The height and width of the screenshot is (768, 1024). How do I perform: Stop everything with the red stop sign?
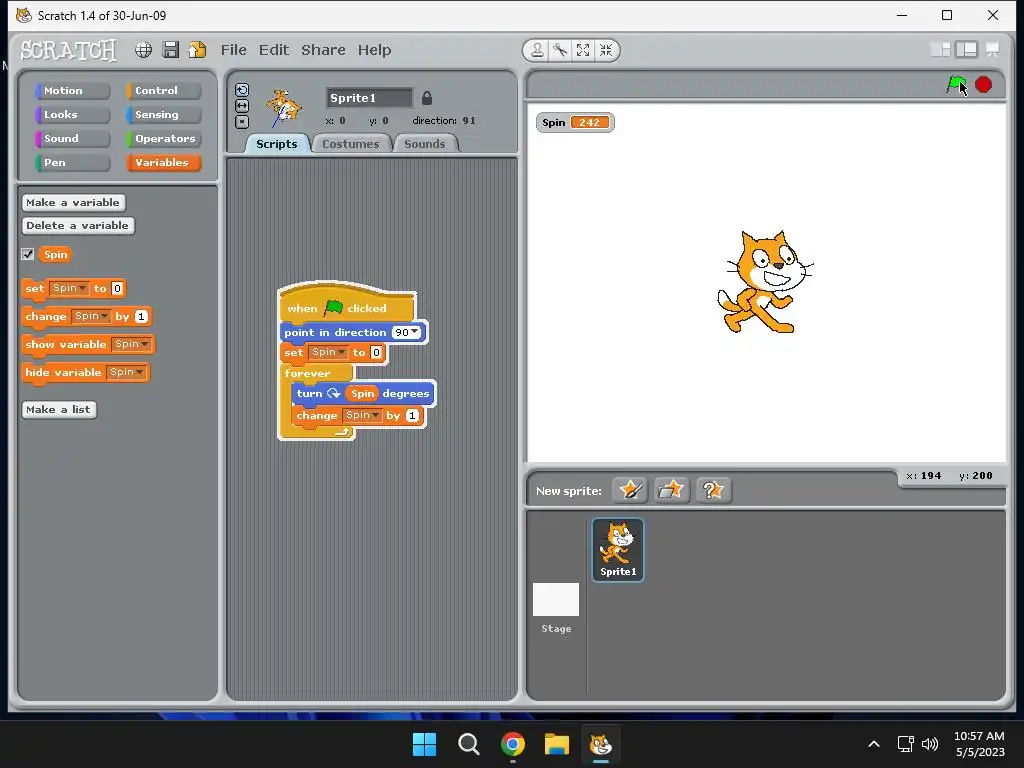(x=984, y=85)
